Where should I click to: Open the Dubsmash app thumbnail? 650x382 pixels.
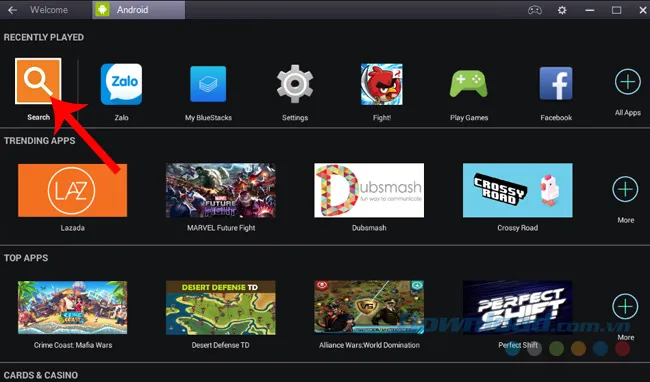[x=369, y=190]
